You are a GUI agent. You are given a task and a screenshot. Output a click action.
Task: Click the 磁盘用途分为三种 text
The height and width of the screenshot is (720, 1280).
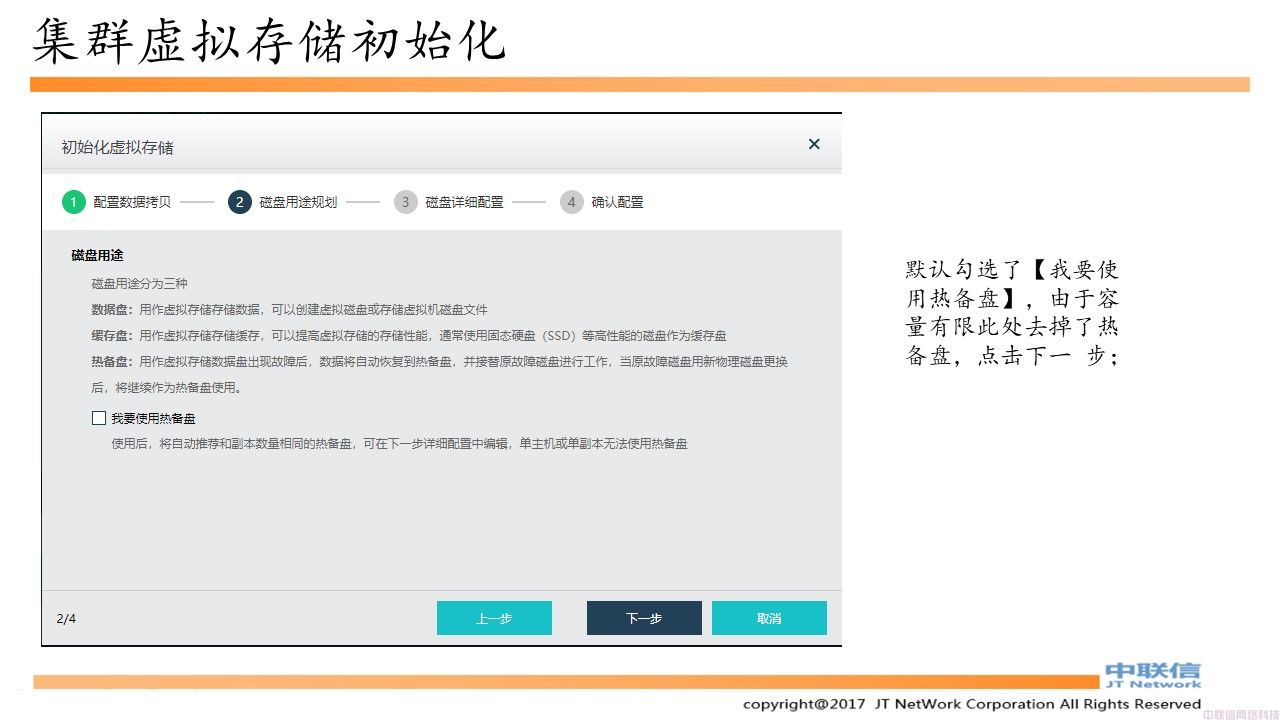(139, 284)
